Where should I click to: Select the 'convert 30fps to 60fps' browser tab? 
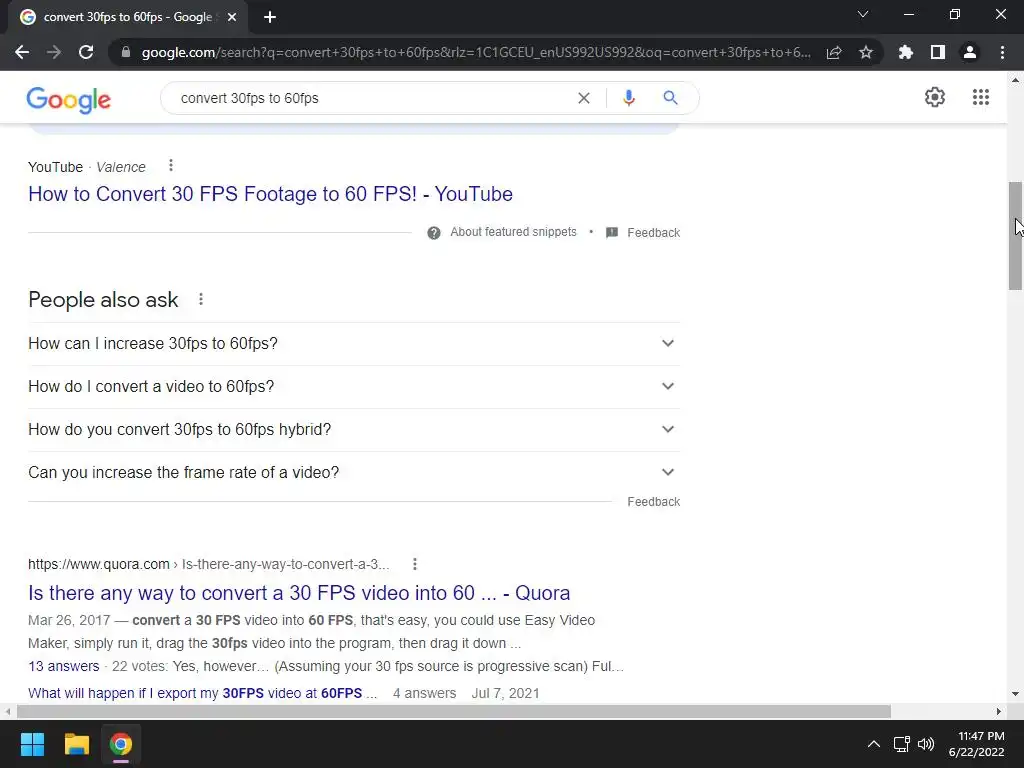pyautogui.click(x=128, y=17)
